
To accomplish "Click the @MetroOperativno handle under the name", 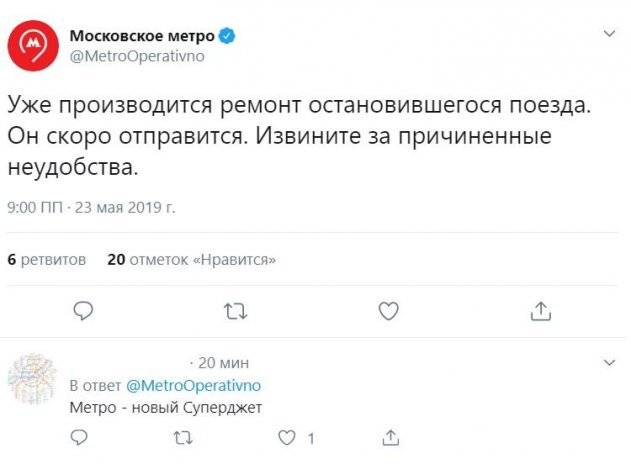I will (136, 56).
